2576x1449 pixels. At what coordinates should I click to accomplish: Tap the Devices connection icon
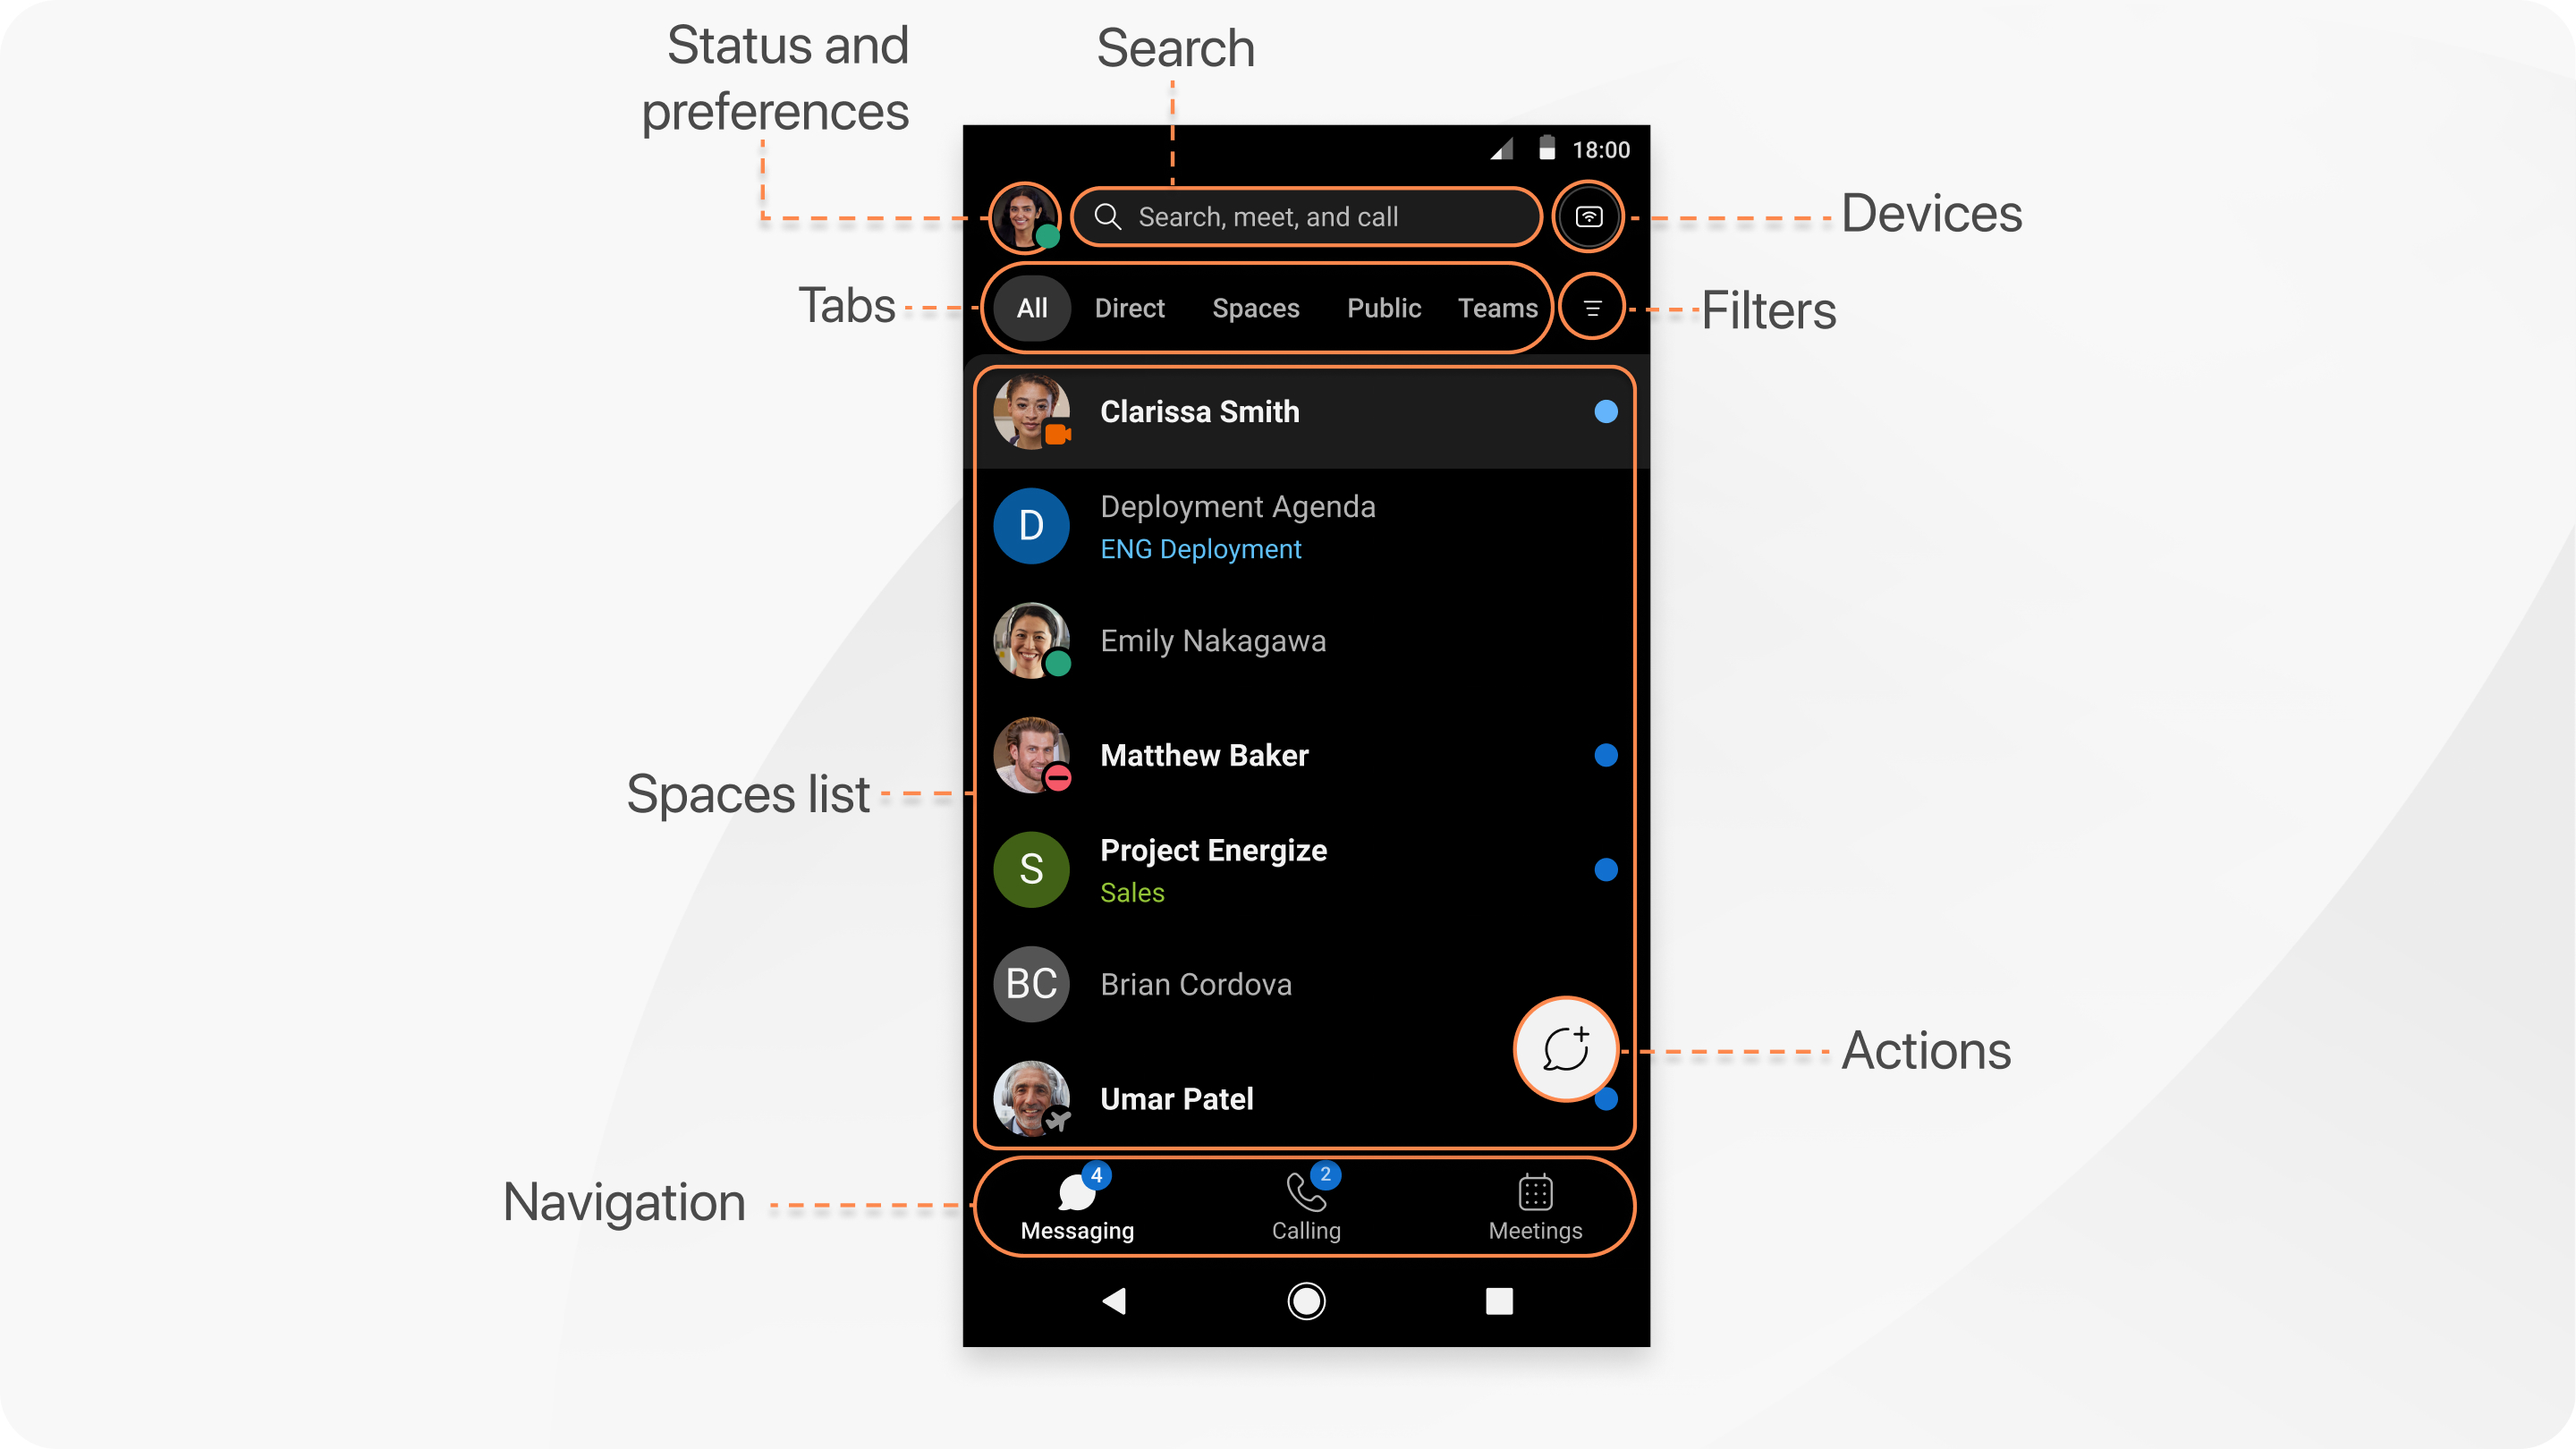pos(1589,216)
